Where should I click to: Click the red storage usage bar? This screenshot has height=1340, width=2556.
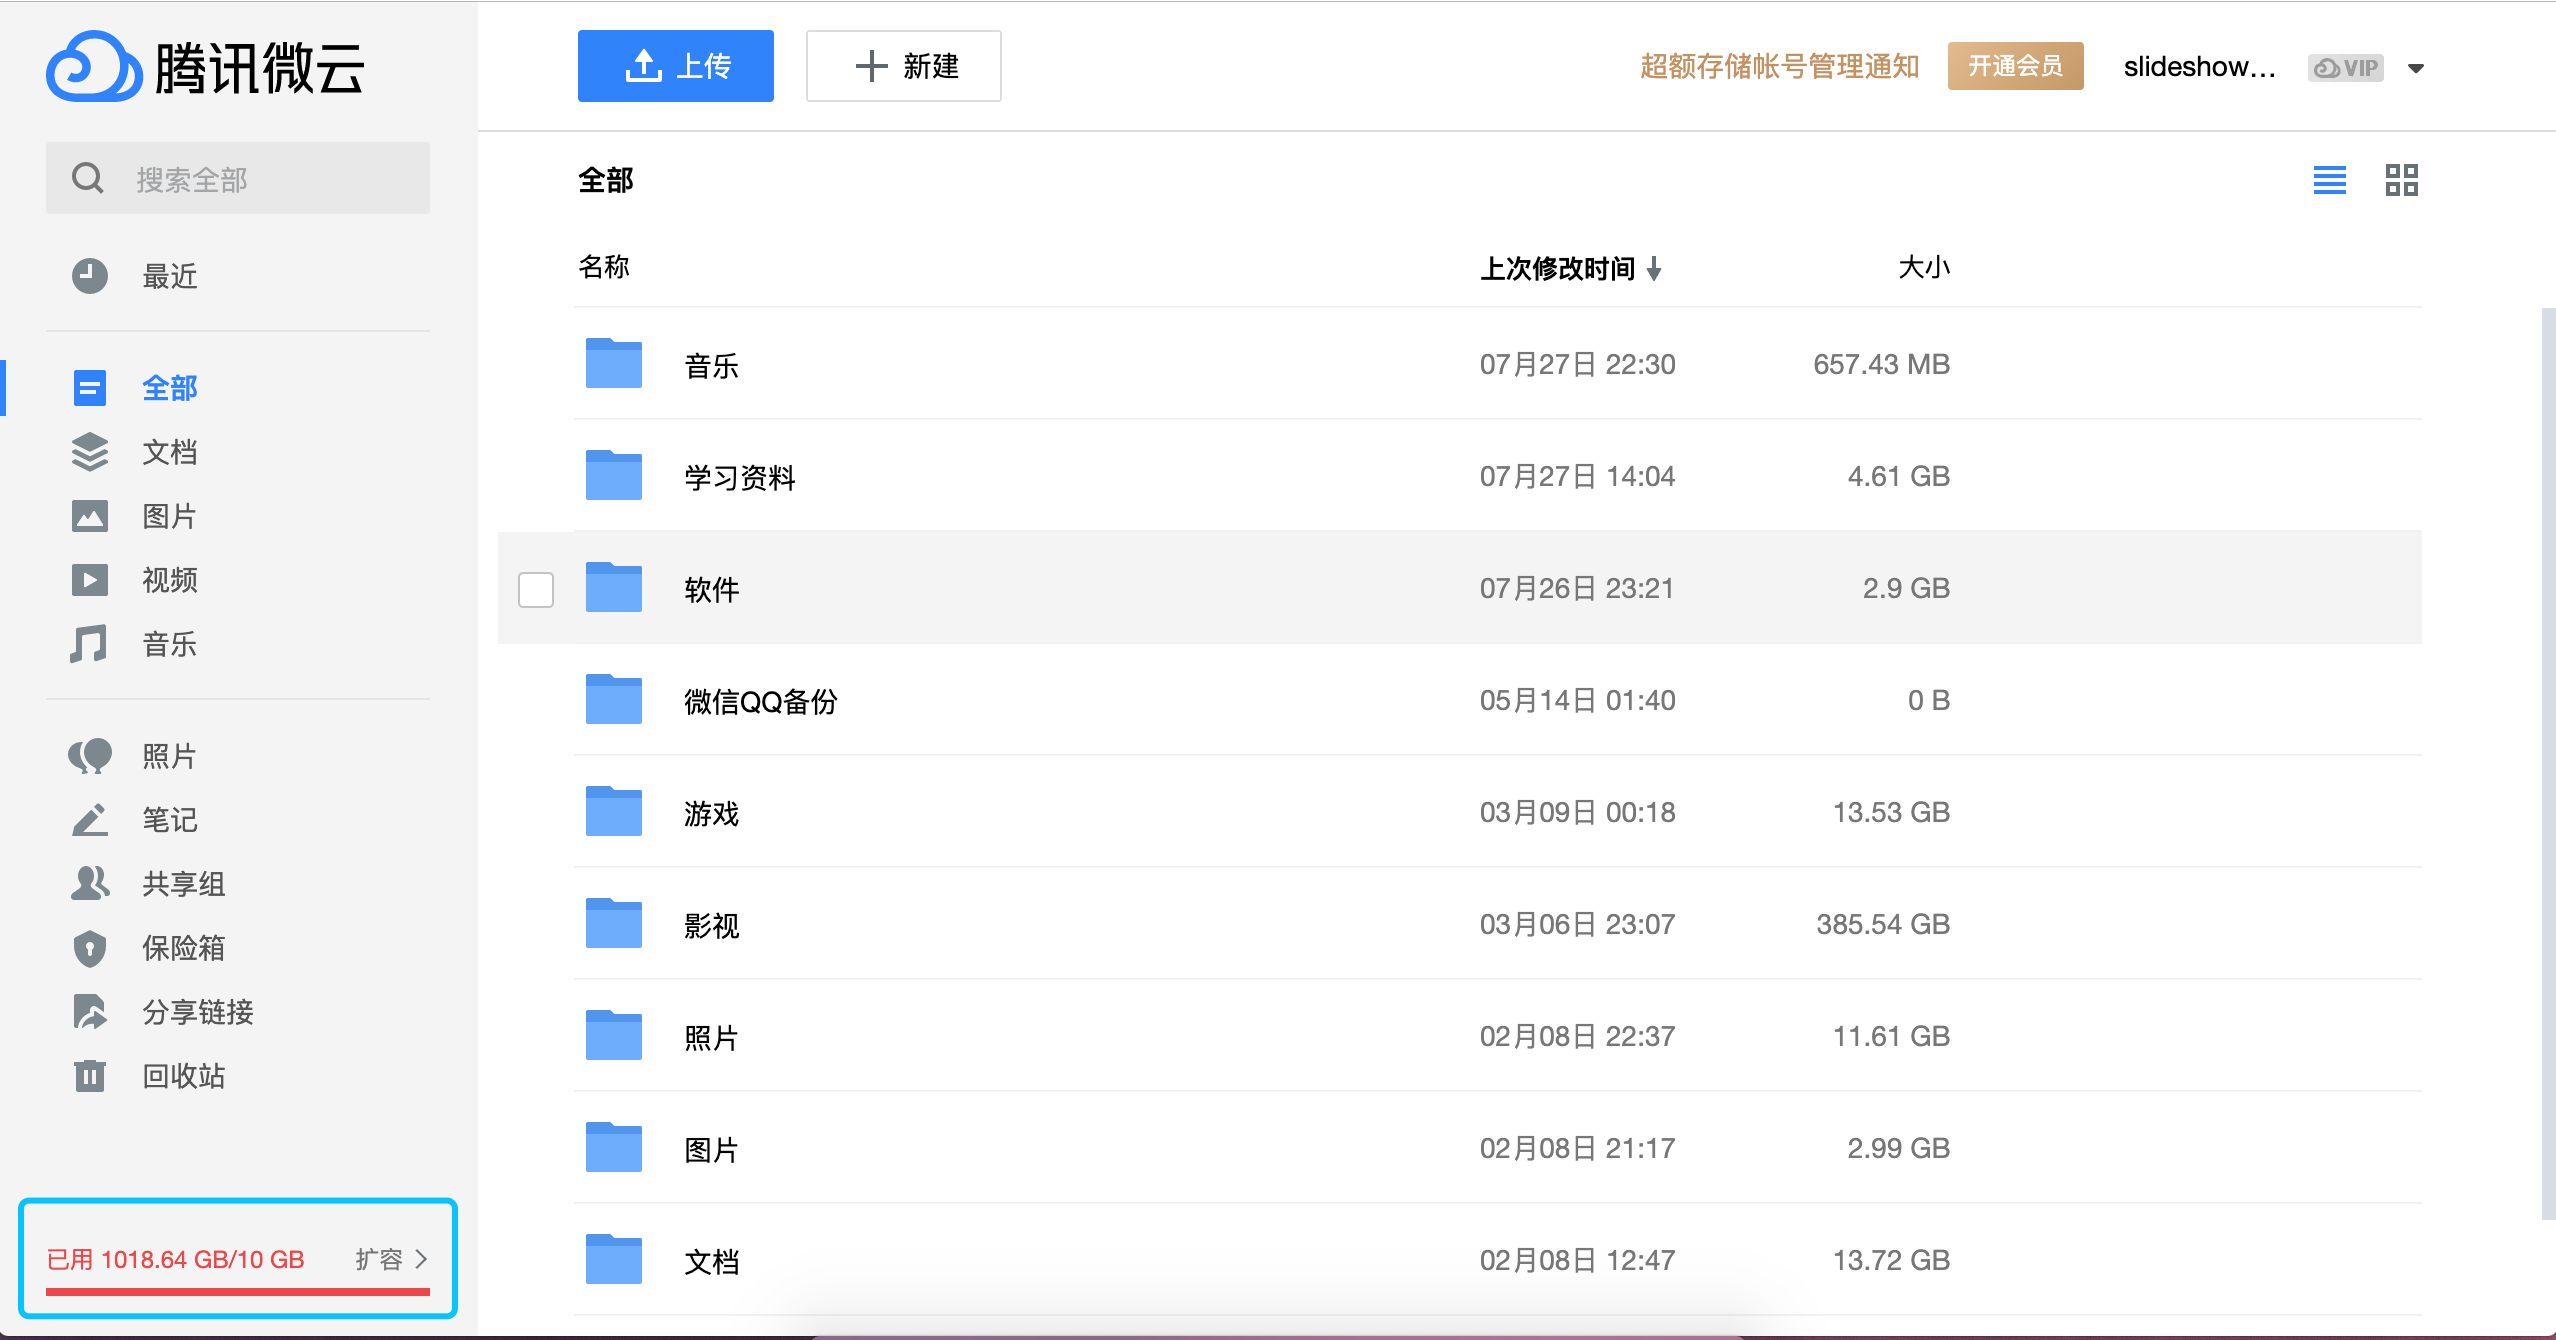[238, 1292]
